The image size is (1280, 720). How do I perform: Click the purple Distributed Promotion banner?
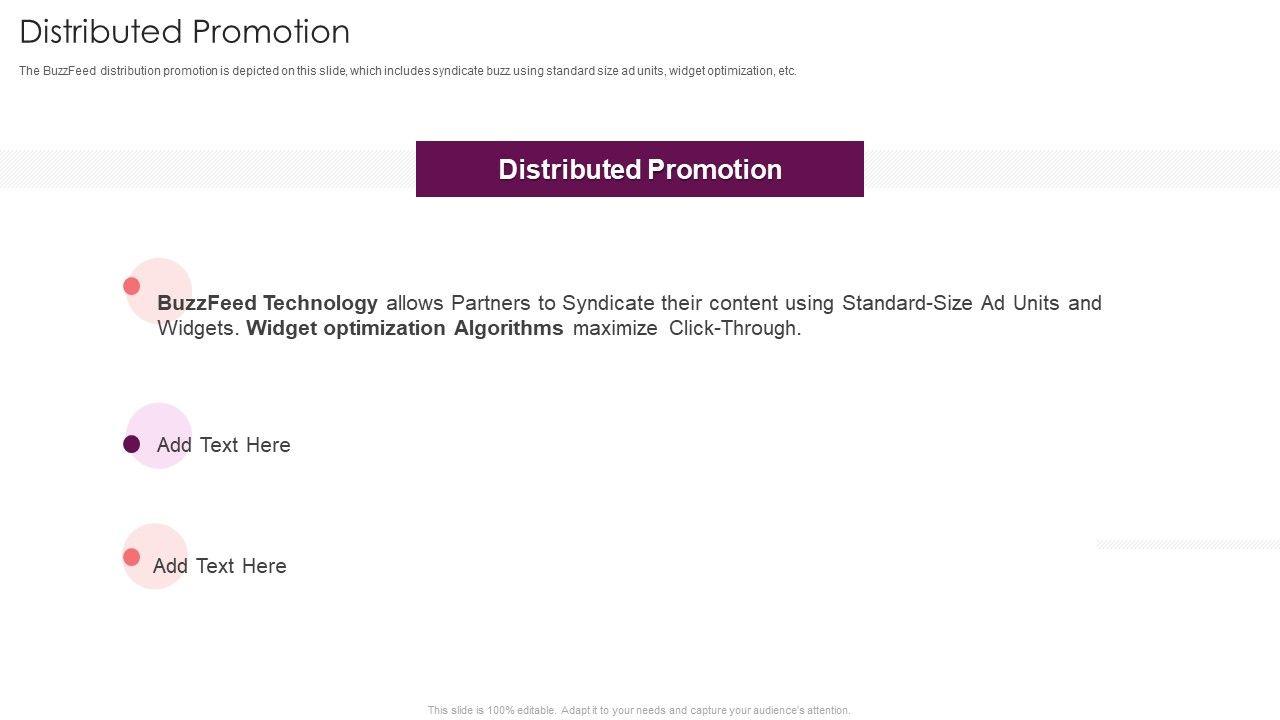point(640,169)
